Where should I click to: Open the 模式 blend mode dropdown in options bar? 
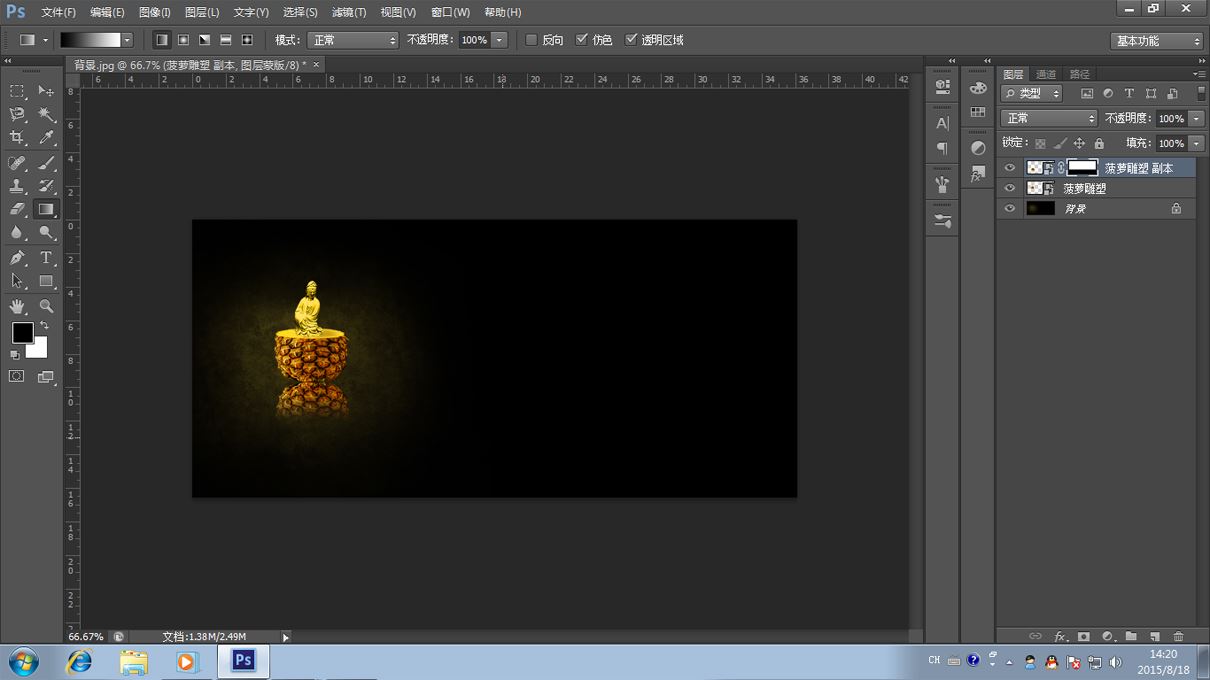352,40
